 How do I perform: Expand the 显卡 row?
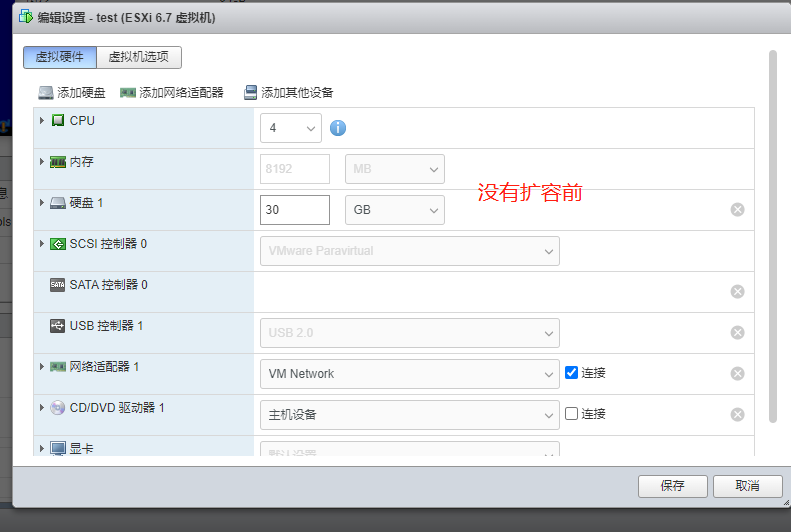(x=42, y=448)
